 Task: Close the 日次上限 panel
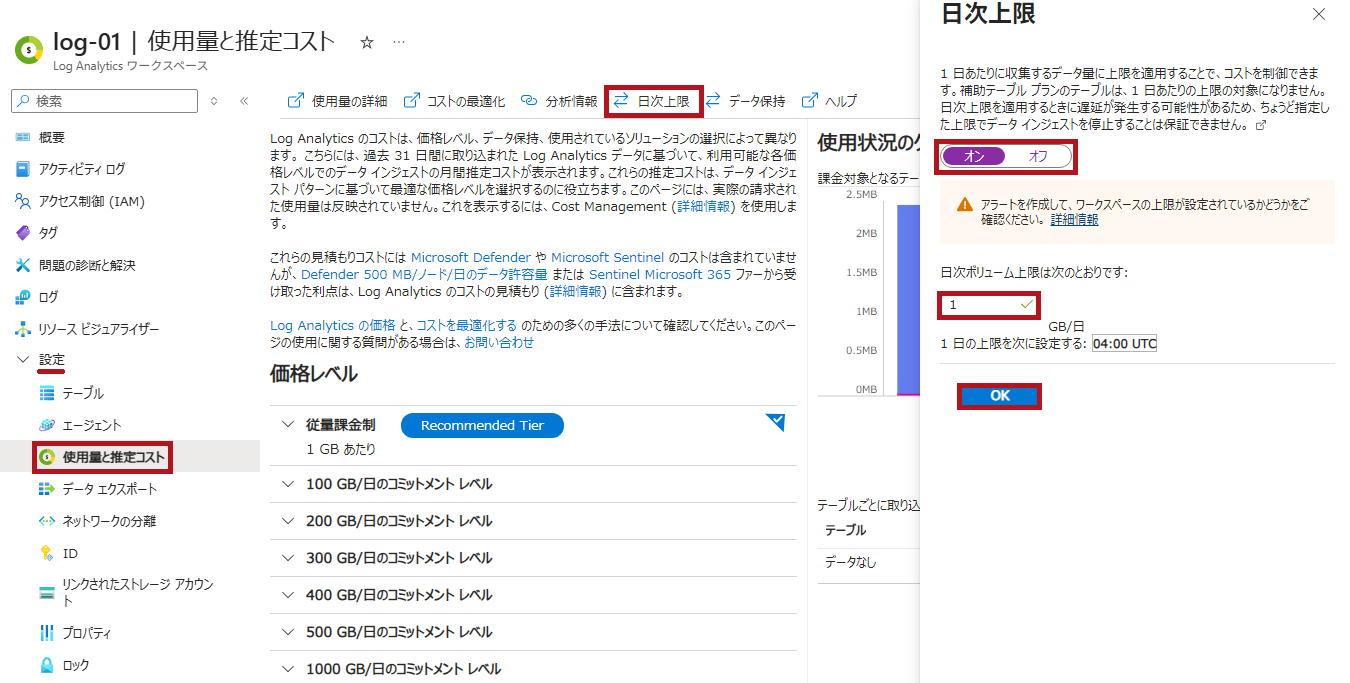tap(1319, 14)
